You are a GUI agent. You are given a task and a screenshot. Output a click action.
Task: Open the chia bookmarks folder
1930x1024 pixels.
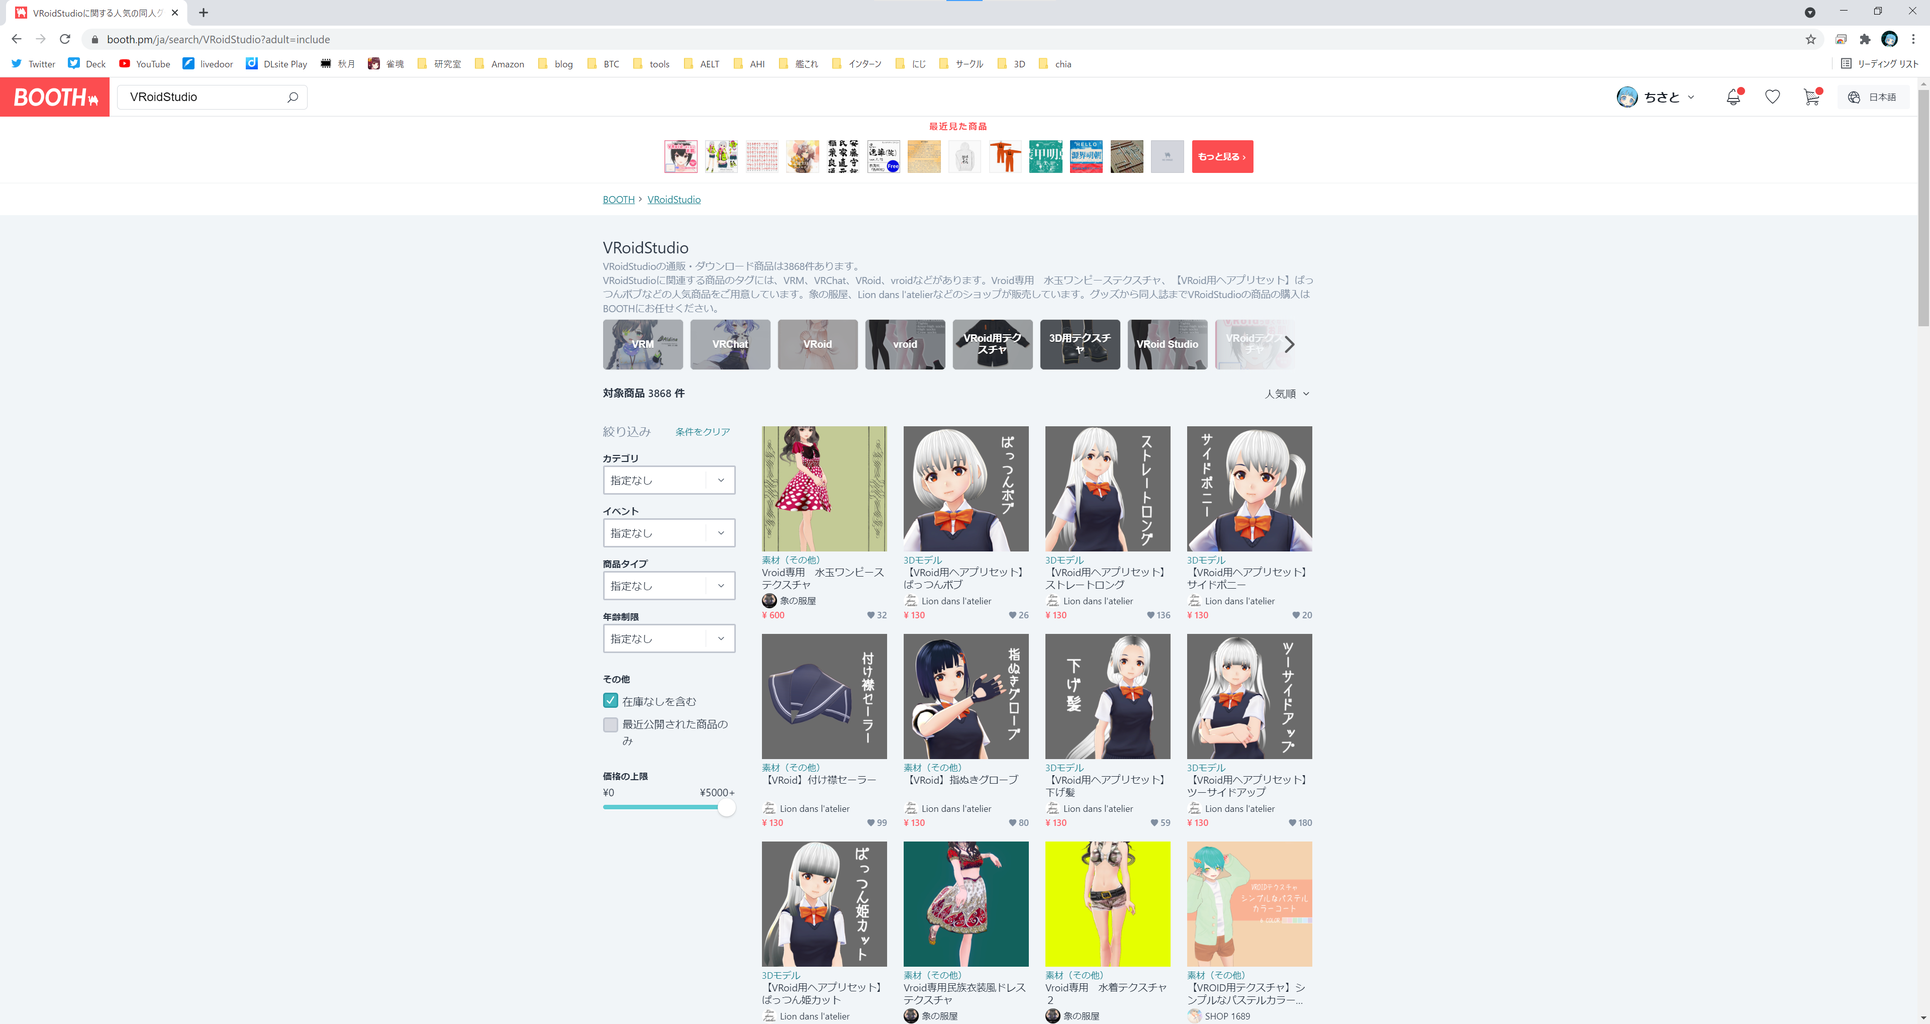click(x=1055, y=64)
